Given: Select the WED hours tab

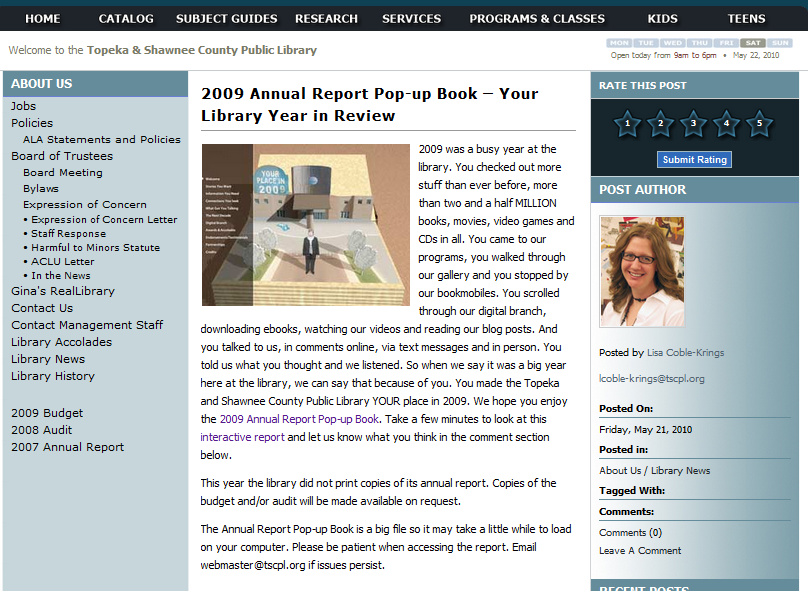Looking at the screenshot, I should [x=673, y=43].
